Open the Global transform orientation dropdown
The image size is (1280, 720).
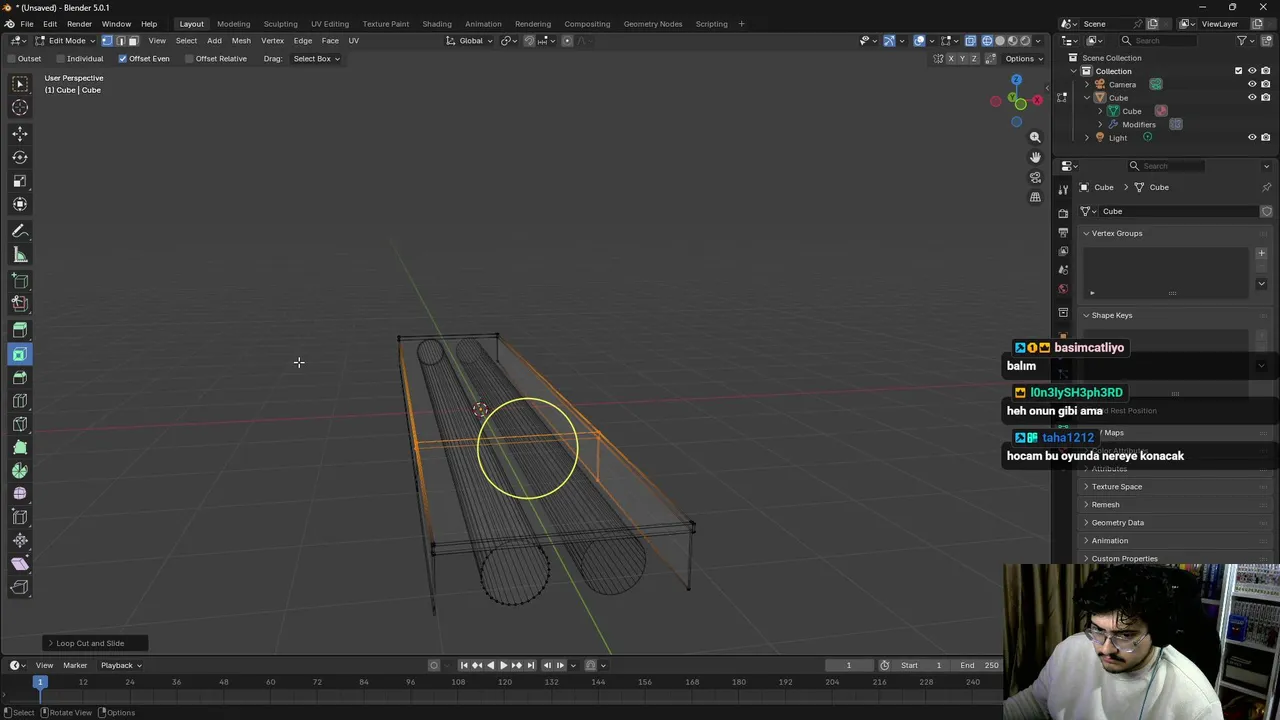(x=470, y=41)
